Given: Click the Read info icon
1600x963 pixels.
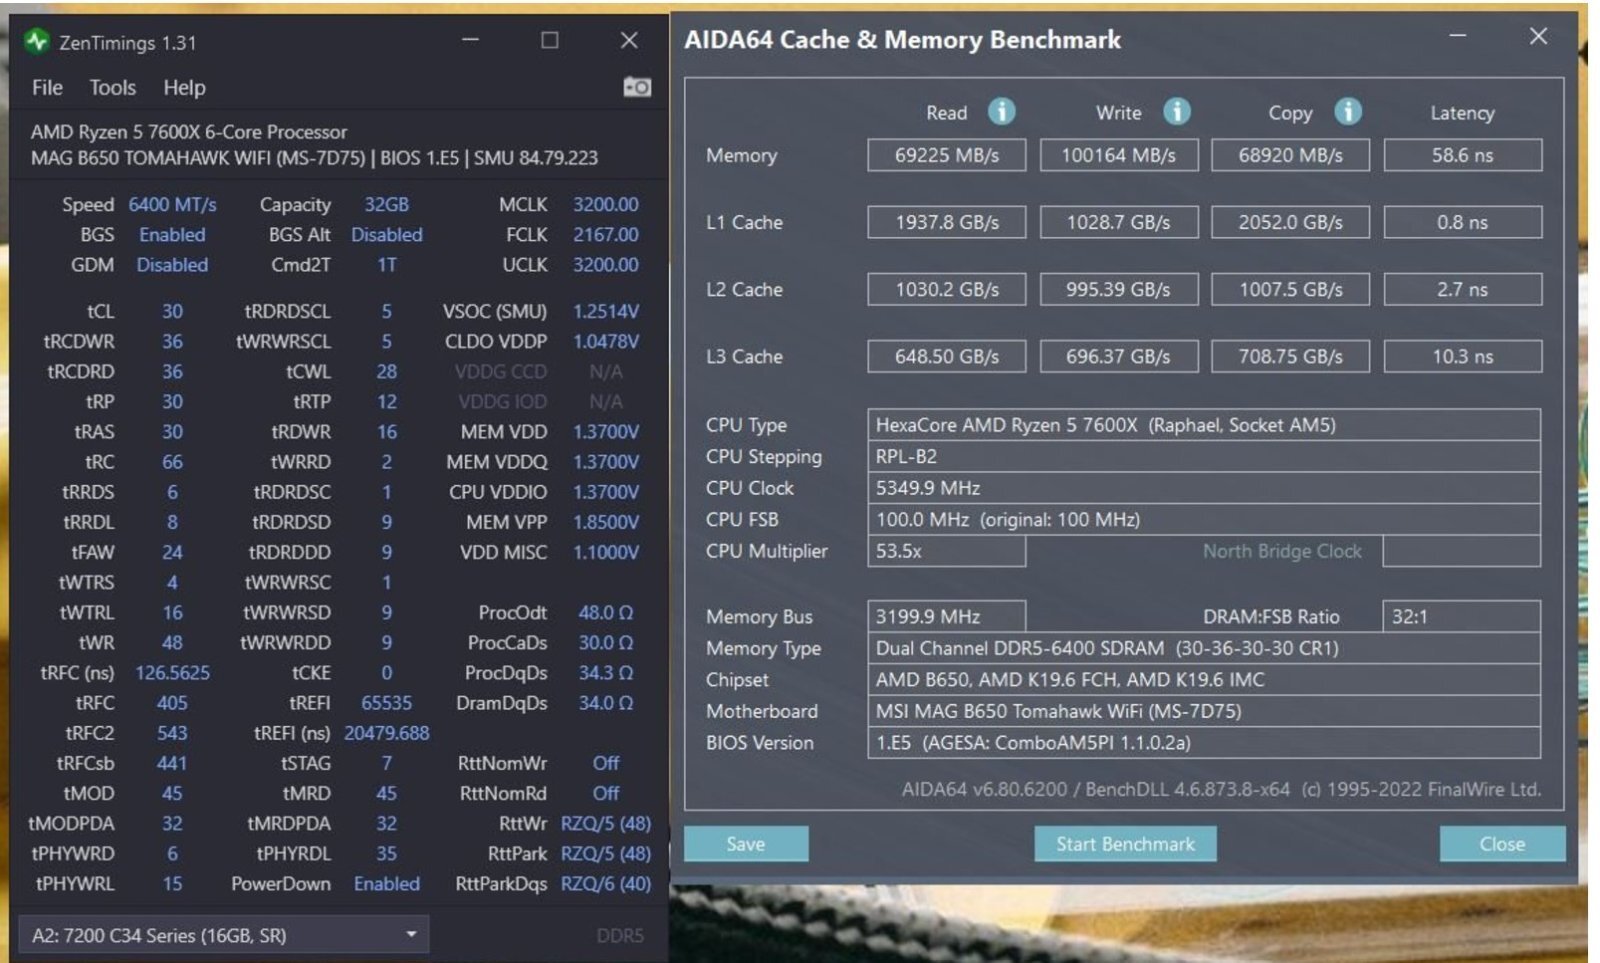Looking at the screenshot, I should 1001,111.
